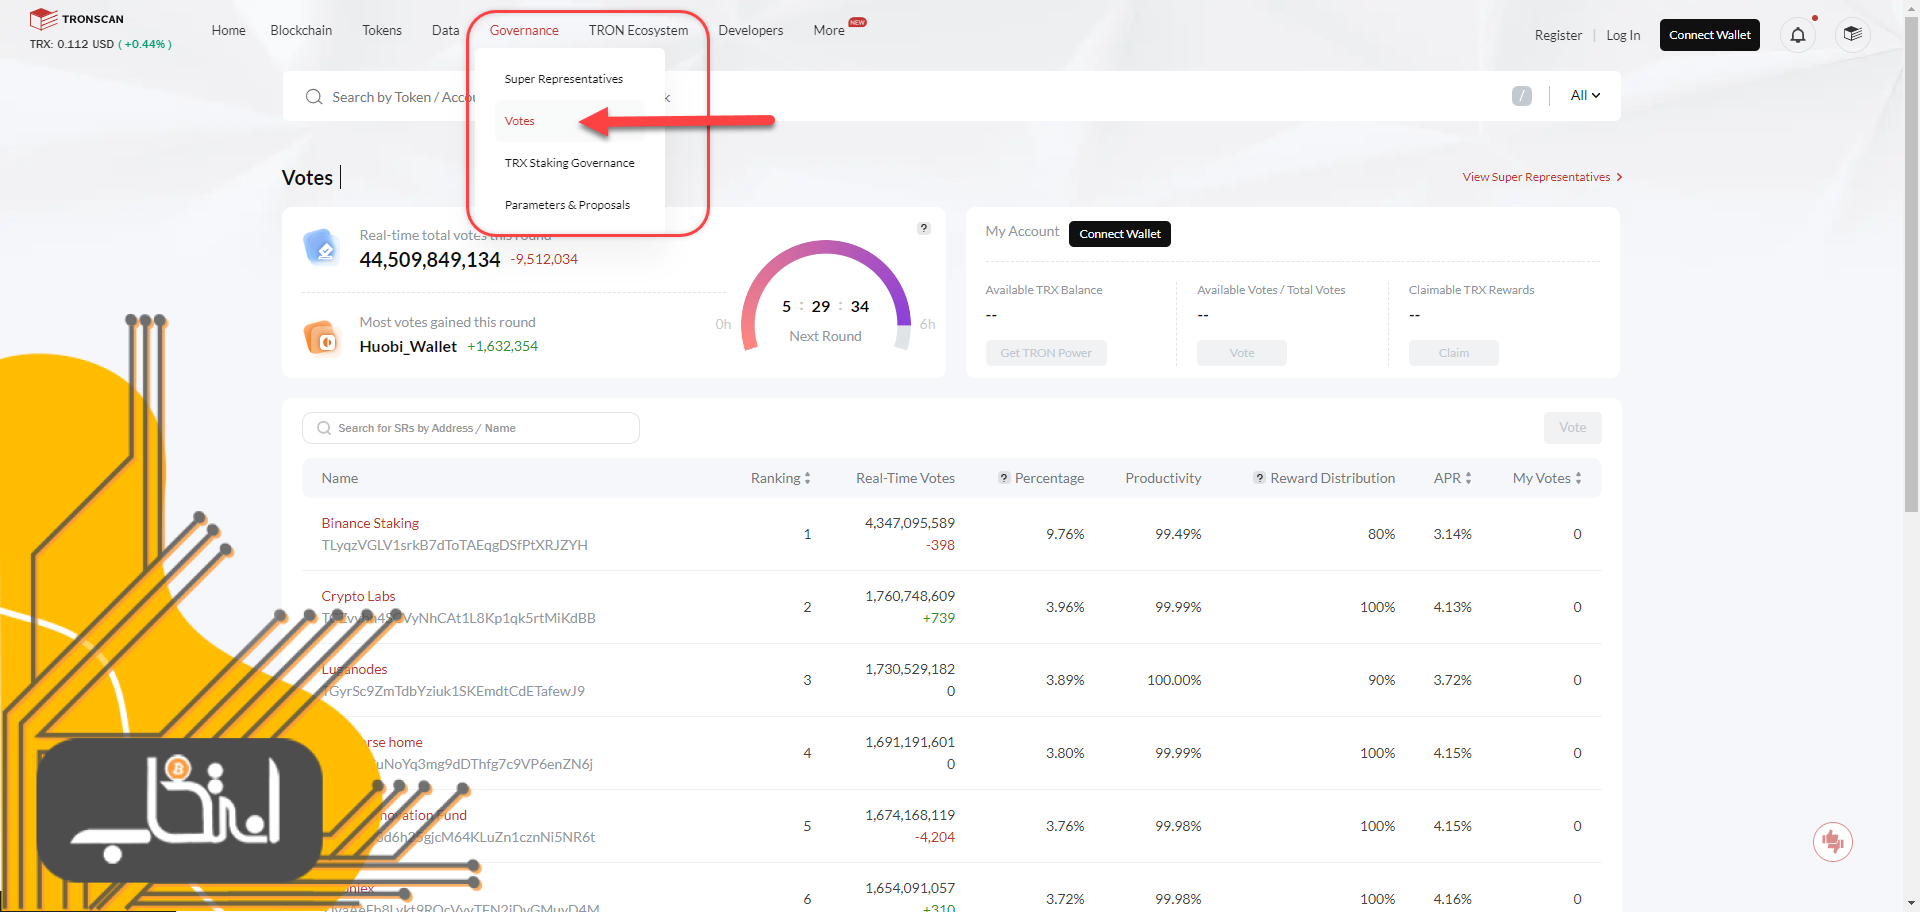The height and width of the screenshot is (912, 1920).
Task: Open View Super Representatives link
Action: (x=1542, y=177)
